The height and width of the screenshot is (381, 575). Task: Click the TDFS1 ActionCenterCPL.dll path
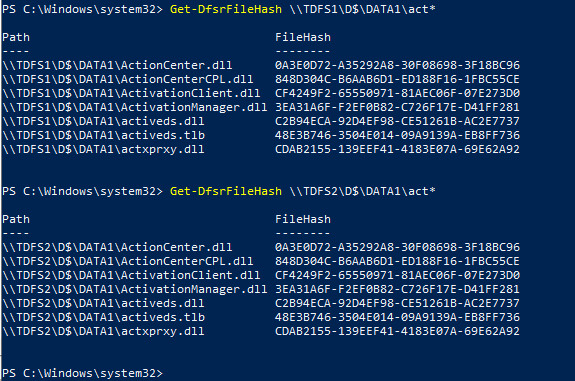pos(128,79)
